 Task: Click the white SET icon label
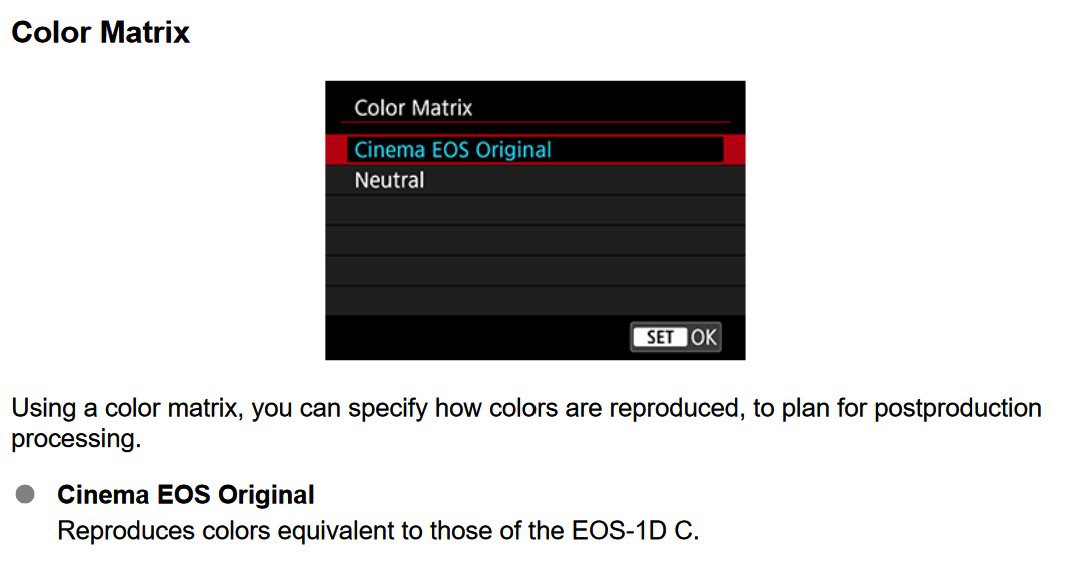tap(659, 337)
